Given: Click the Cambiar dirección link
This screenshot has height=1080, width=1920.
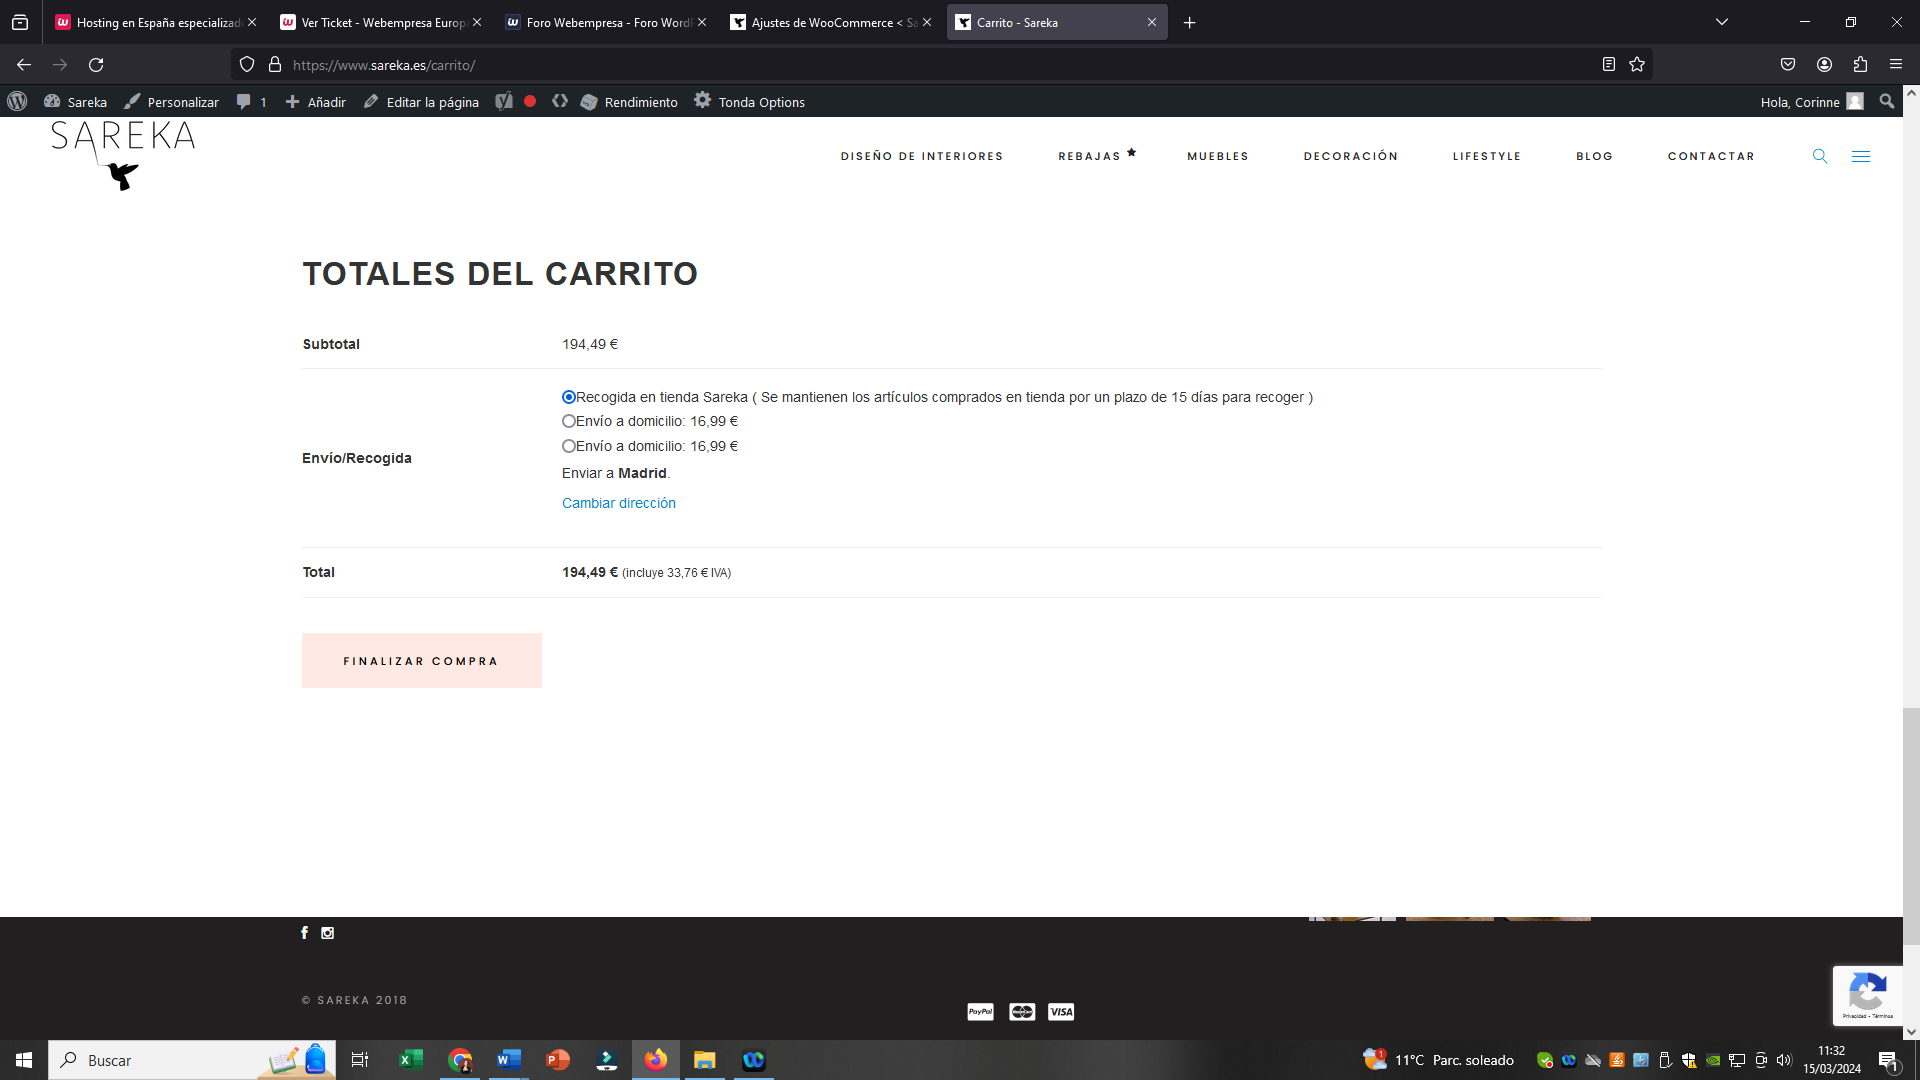Looking at the screenshot, I should point(619,503).
